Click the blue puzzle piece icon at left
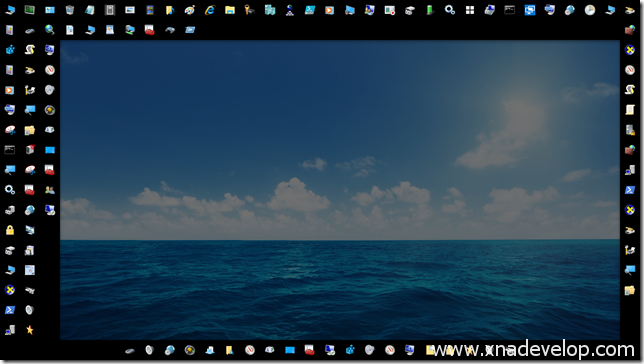Screen dimensions: 644x364 [x=10, y=50]
